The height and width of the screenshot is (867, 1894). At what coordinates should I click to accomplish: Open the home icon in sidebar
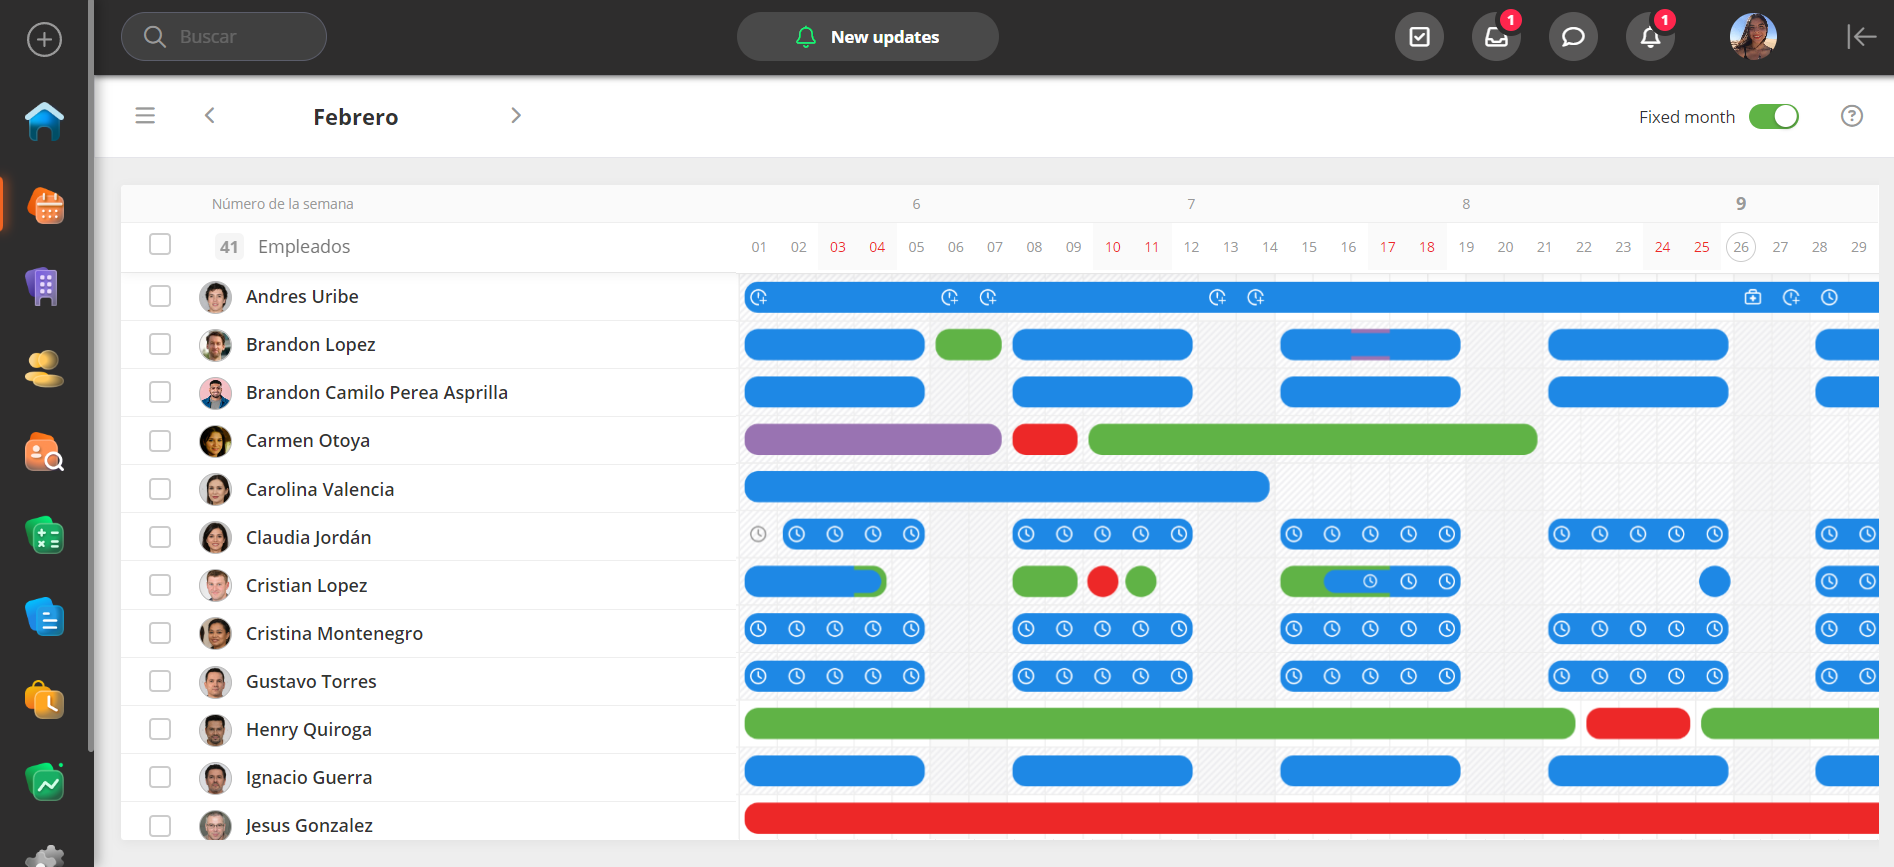[44, 122]
